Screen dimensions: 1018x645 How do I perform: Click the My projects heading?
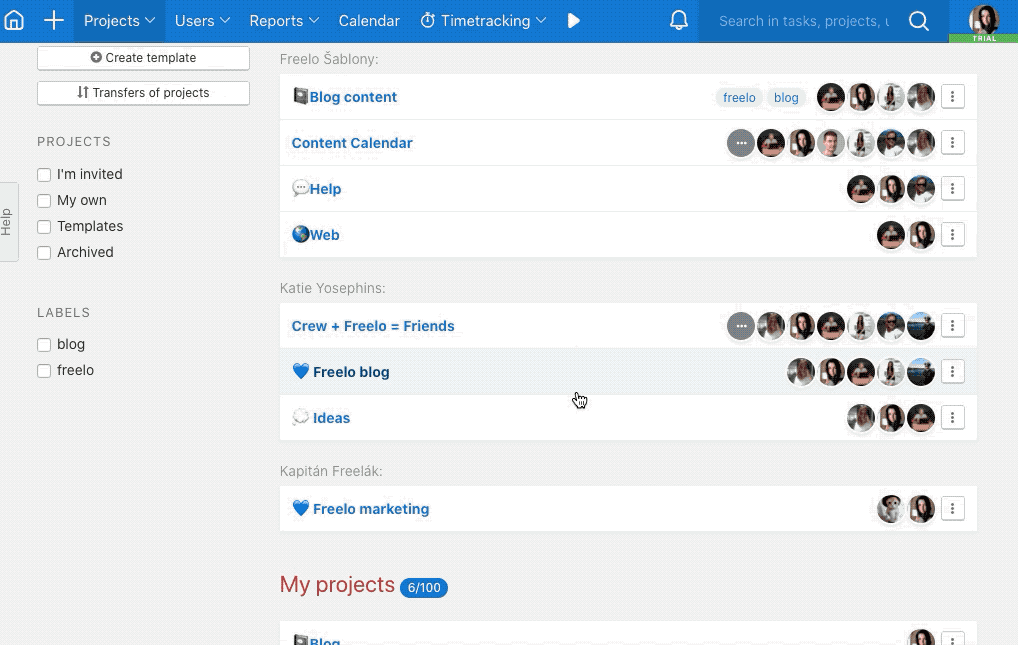point(337,585)
